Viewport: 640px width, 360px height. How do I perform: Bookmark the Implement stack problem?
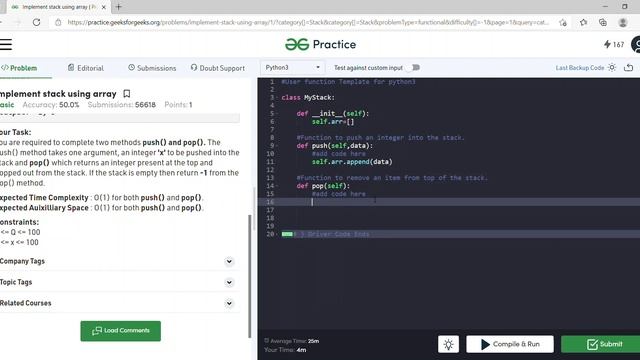pyautogui.click(x=127, y=94)
